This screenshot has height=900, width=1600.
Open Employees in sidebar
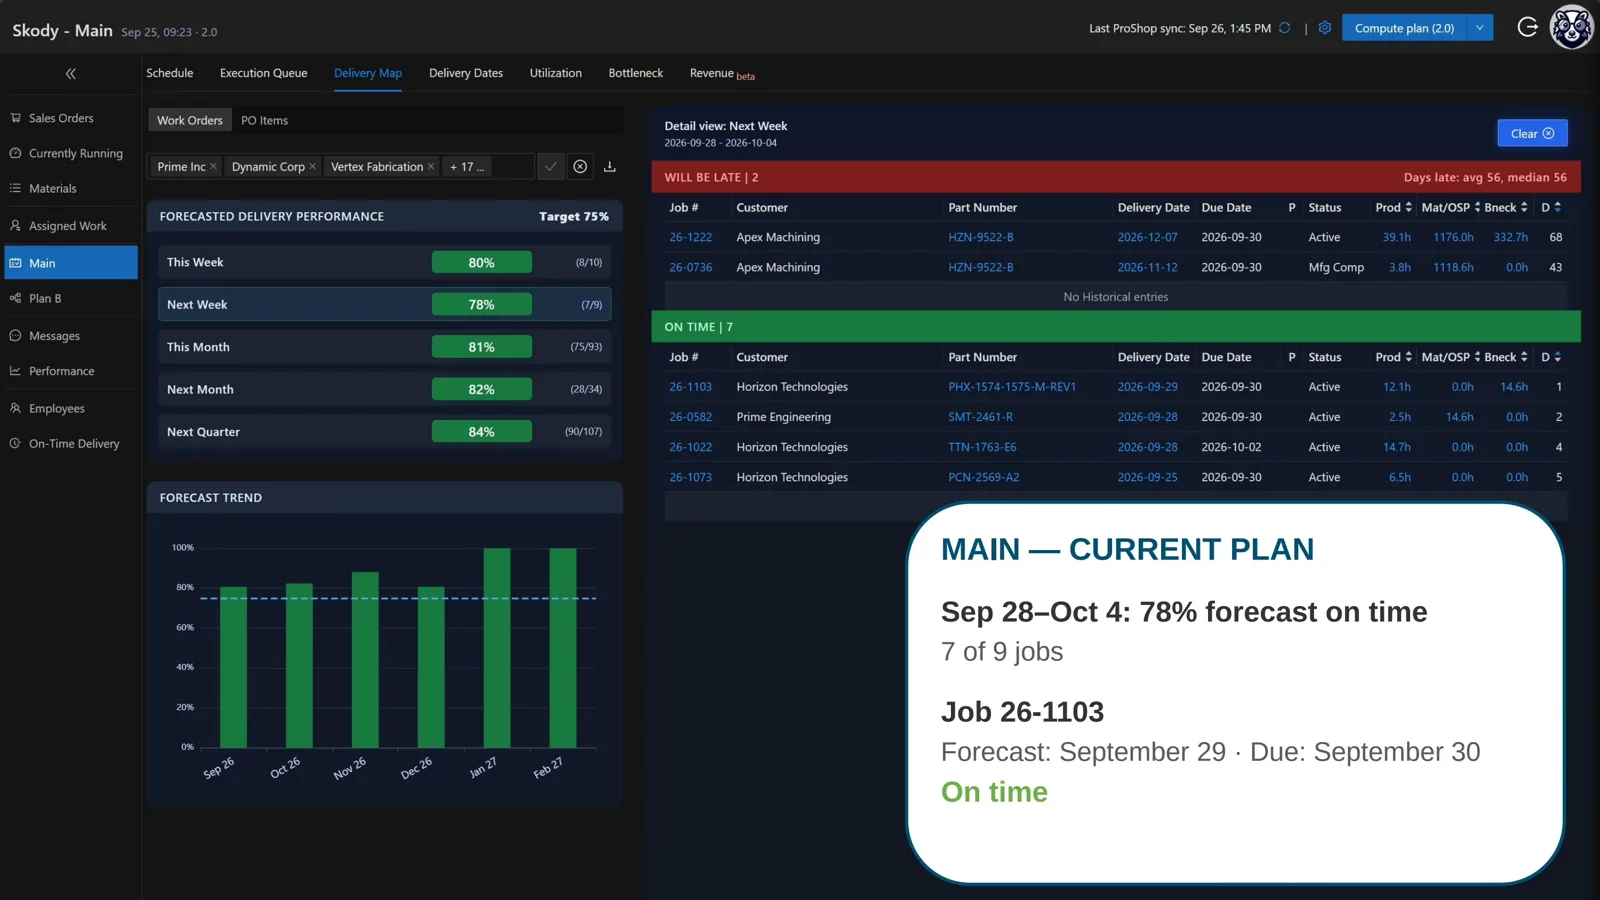point(70,408)
